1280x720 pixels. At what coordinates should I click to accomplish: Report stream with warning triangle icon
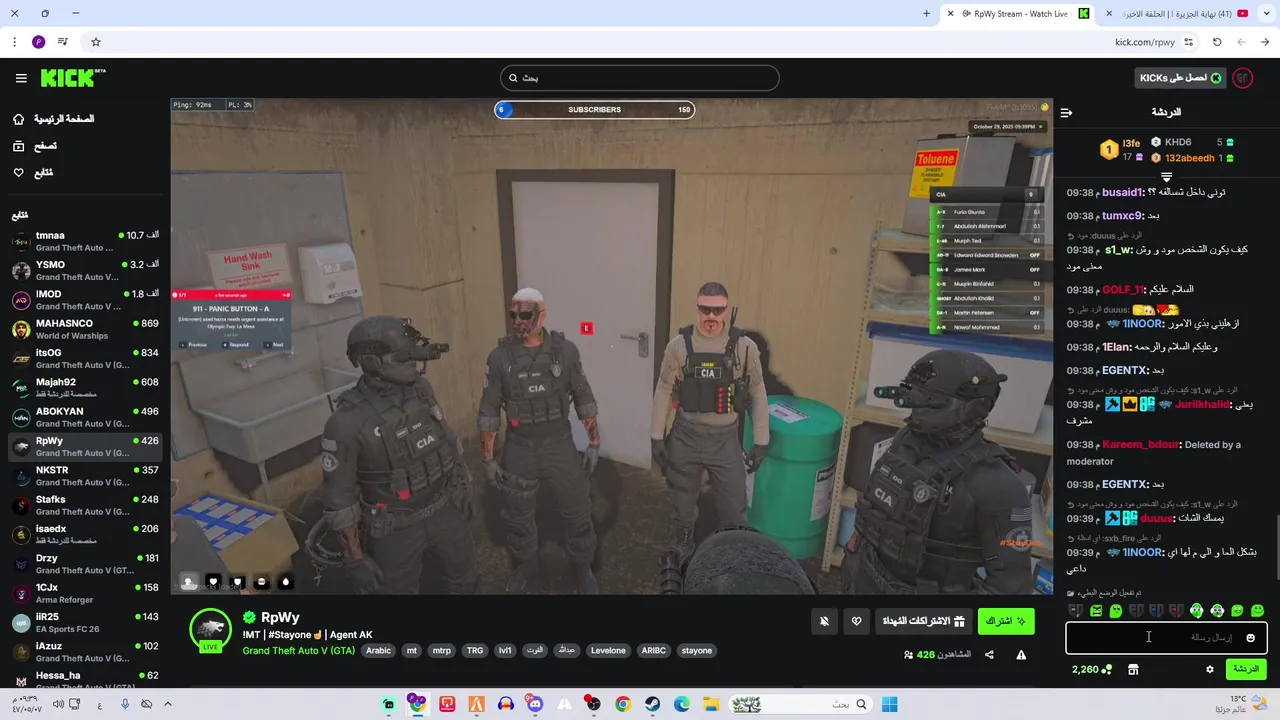pos(1021,655)
